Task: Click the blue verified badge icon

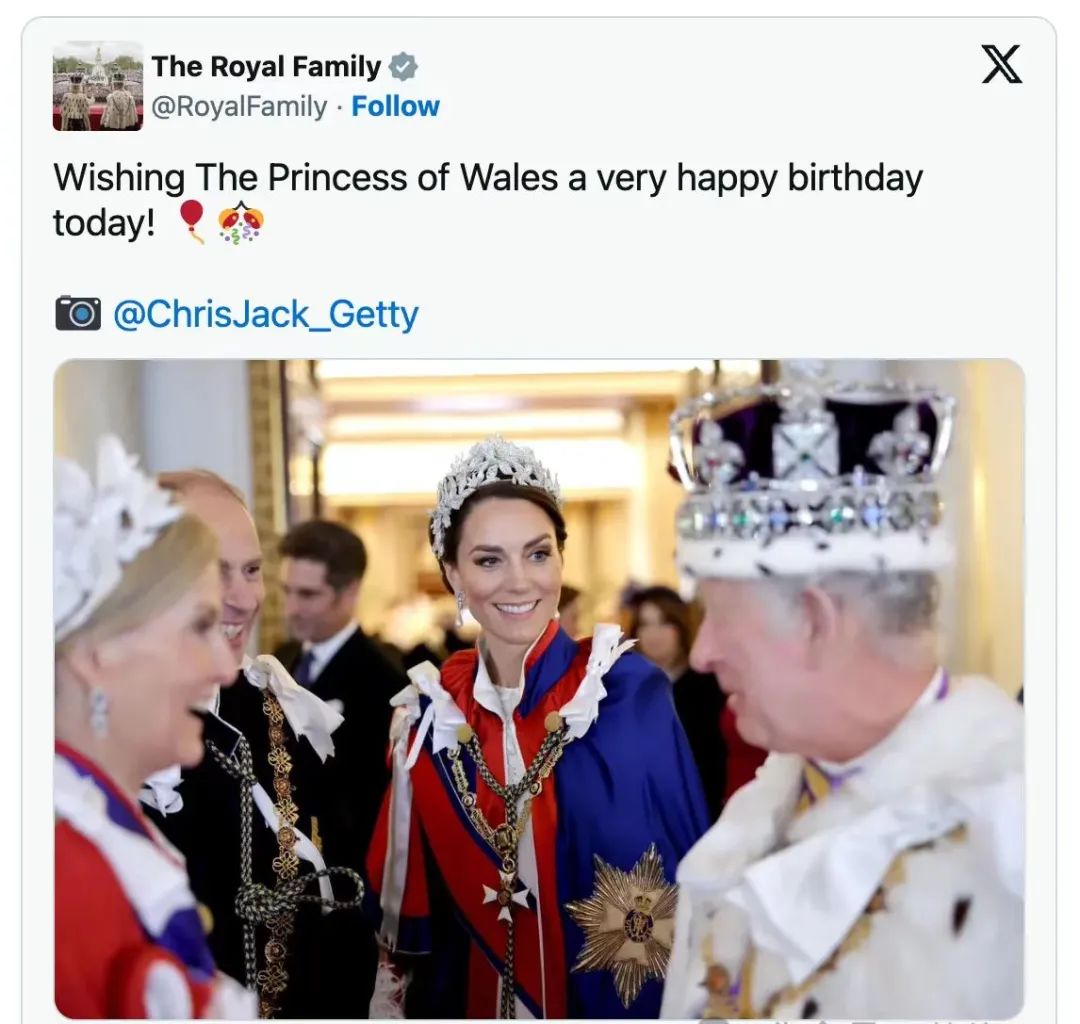Action: [403, 67]
